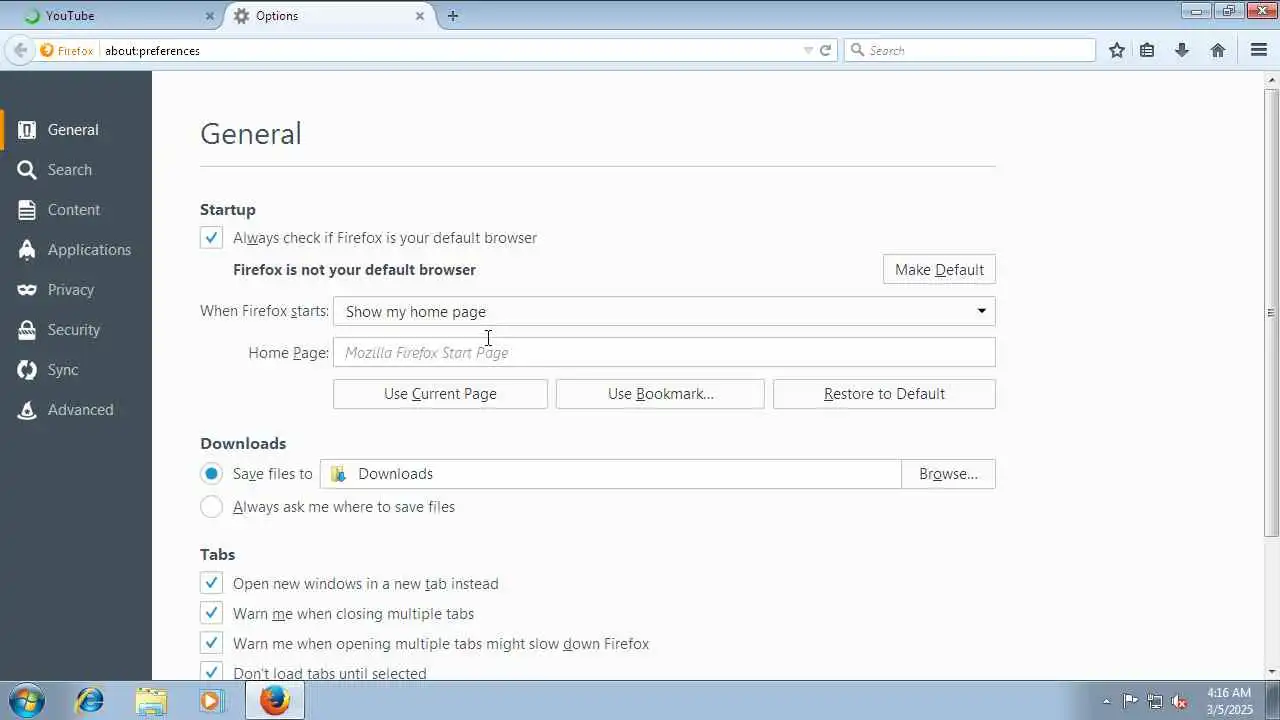The width and height of the screenshot is (1280, 720).
Task: Click the muted volume tray icon
Action: coord(1180,701)
